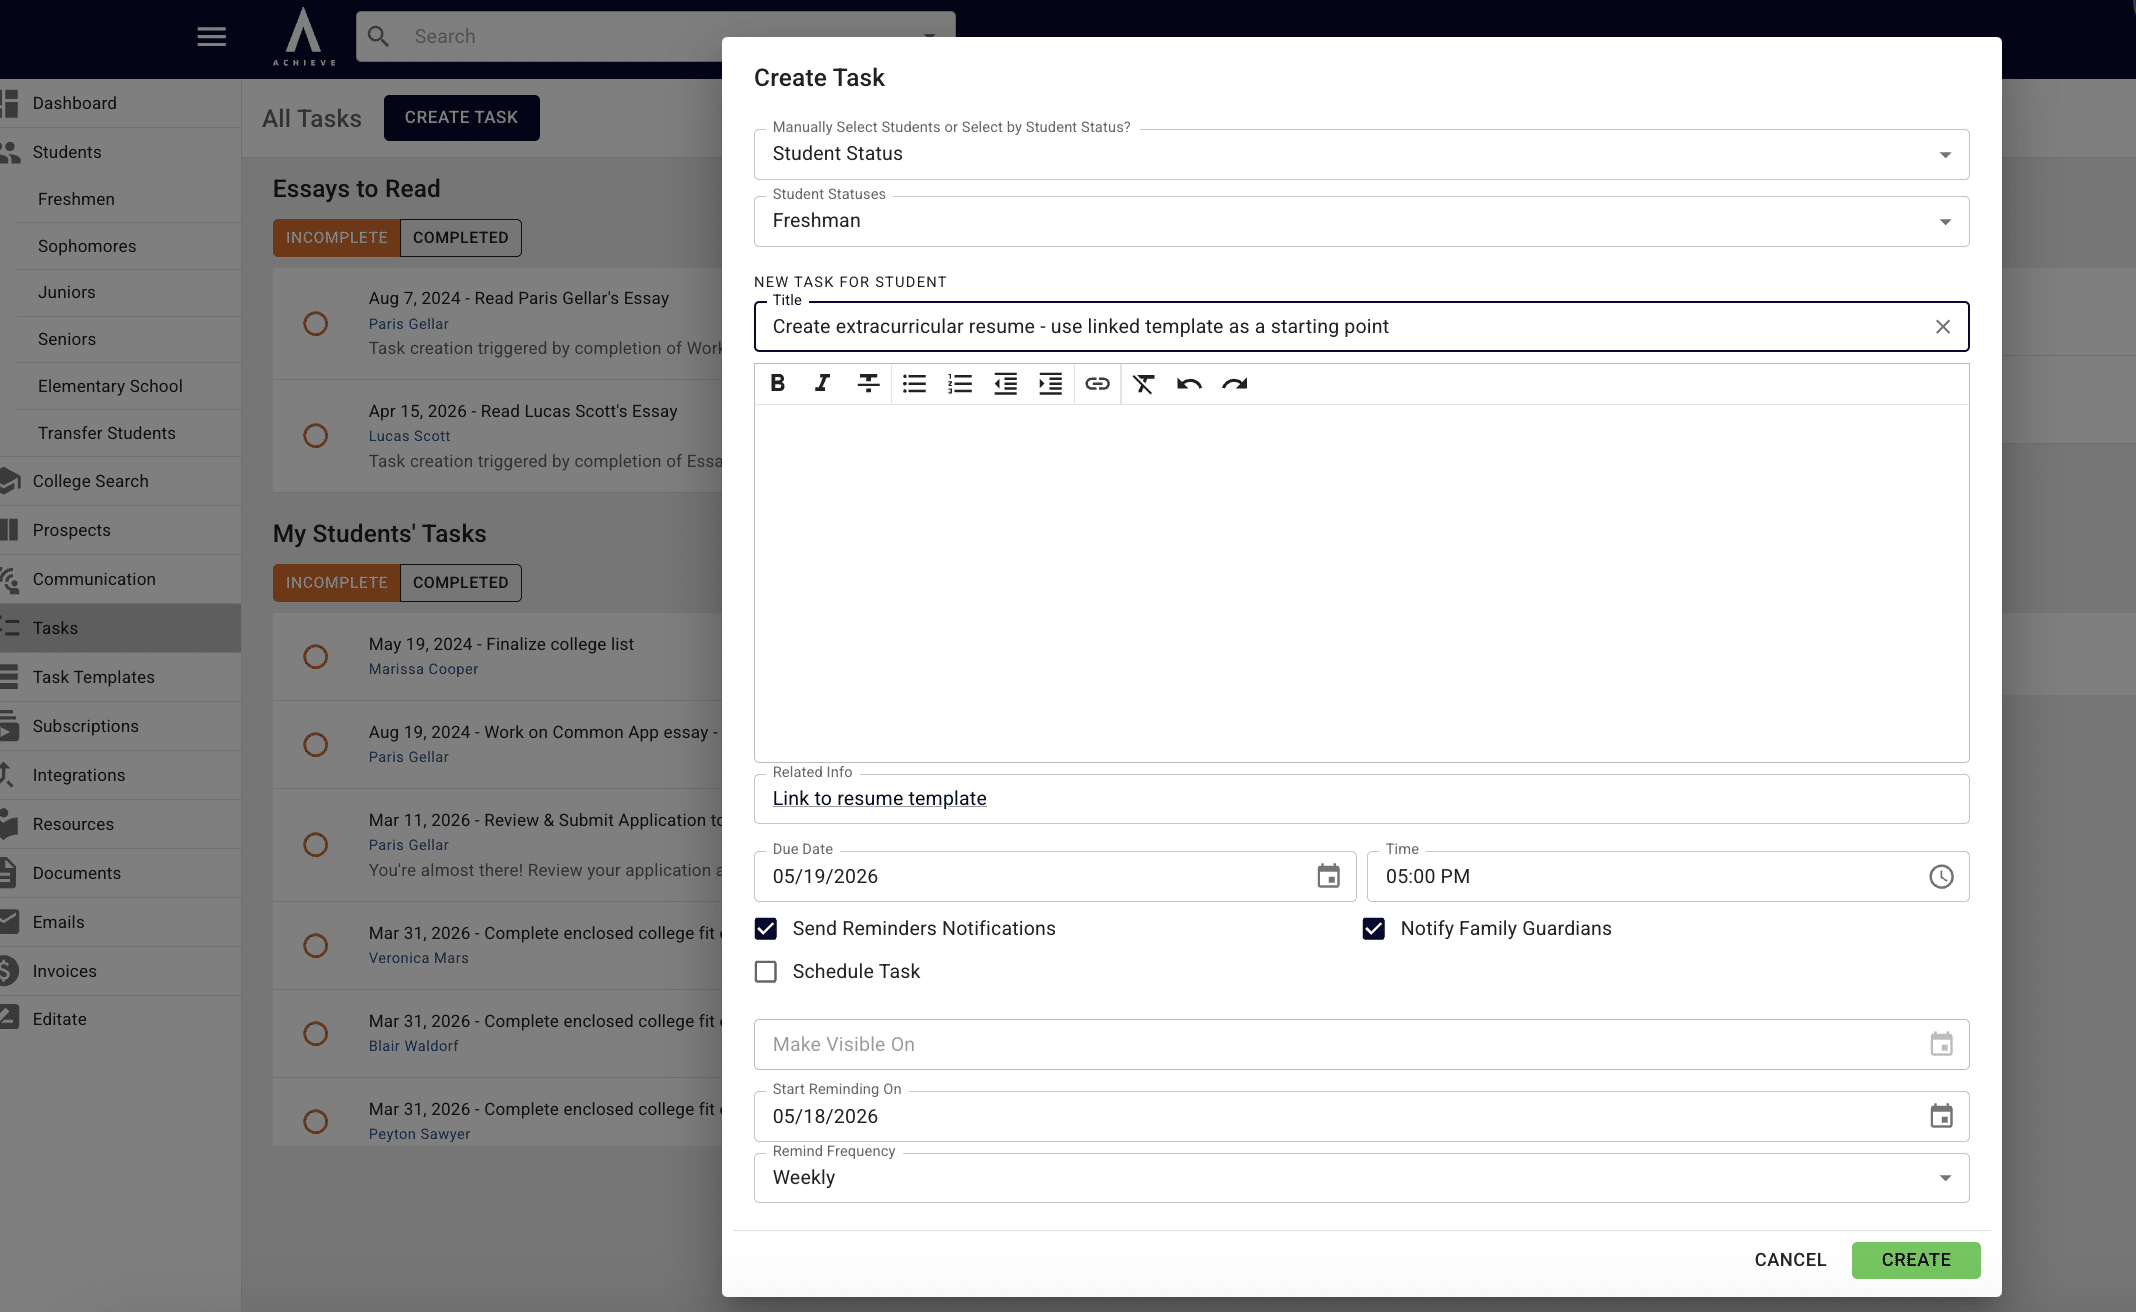Open Dashboard in the sidebar
Image resolution: width=2136 pixels, height=1312 pixels.
click(x=120, y=103)
